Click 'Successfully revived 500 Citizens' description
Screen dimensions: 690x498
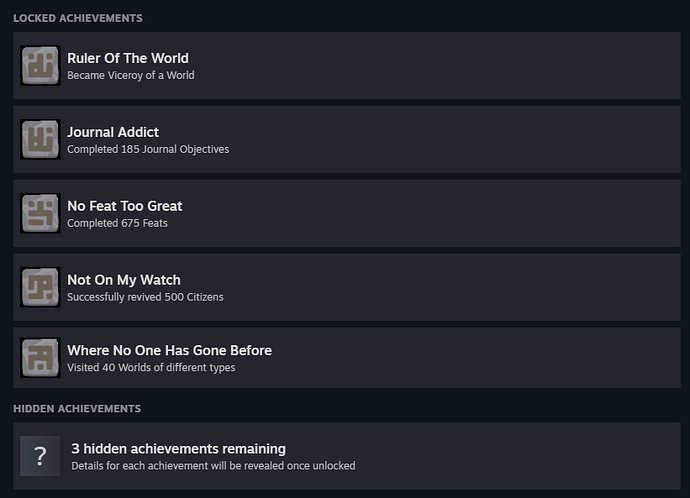coord(145,297)
